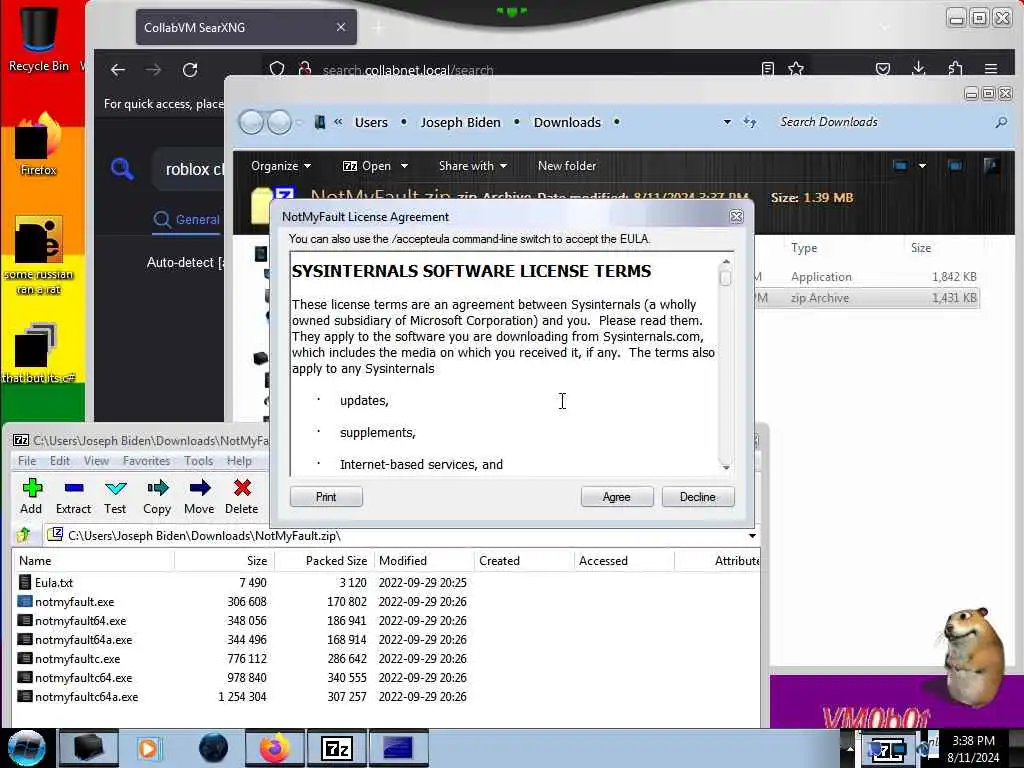This screenshot has width=1024, height=768.
Task: Click the Downloads breadcrumb in Explorer
Action: [567, 122]
